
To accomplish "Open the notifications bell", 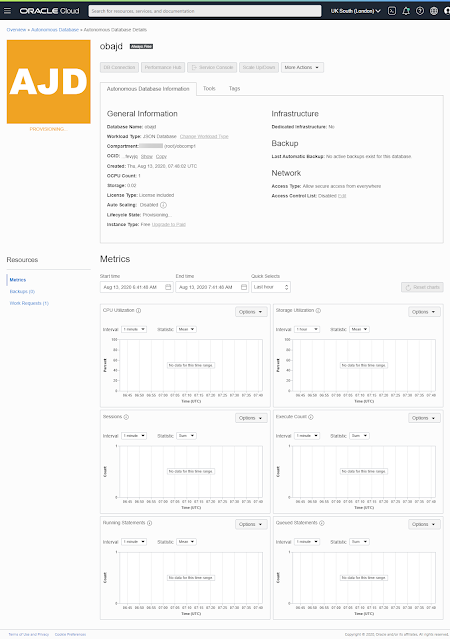I will tap(406, 11).
